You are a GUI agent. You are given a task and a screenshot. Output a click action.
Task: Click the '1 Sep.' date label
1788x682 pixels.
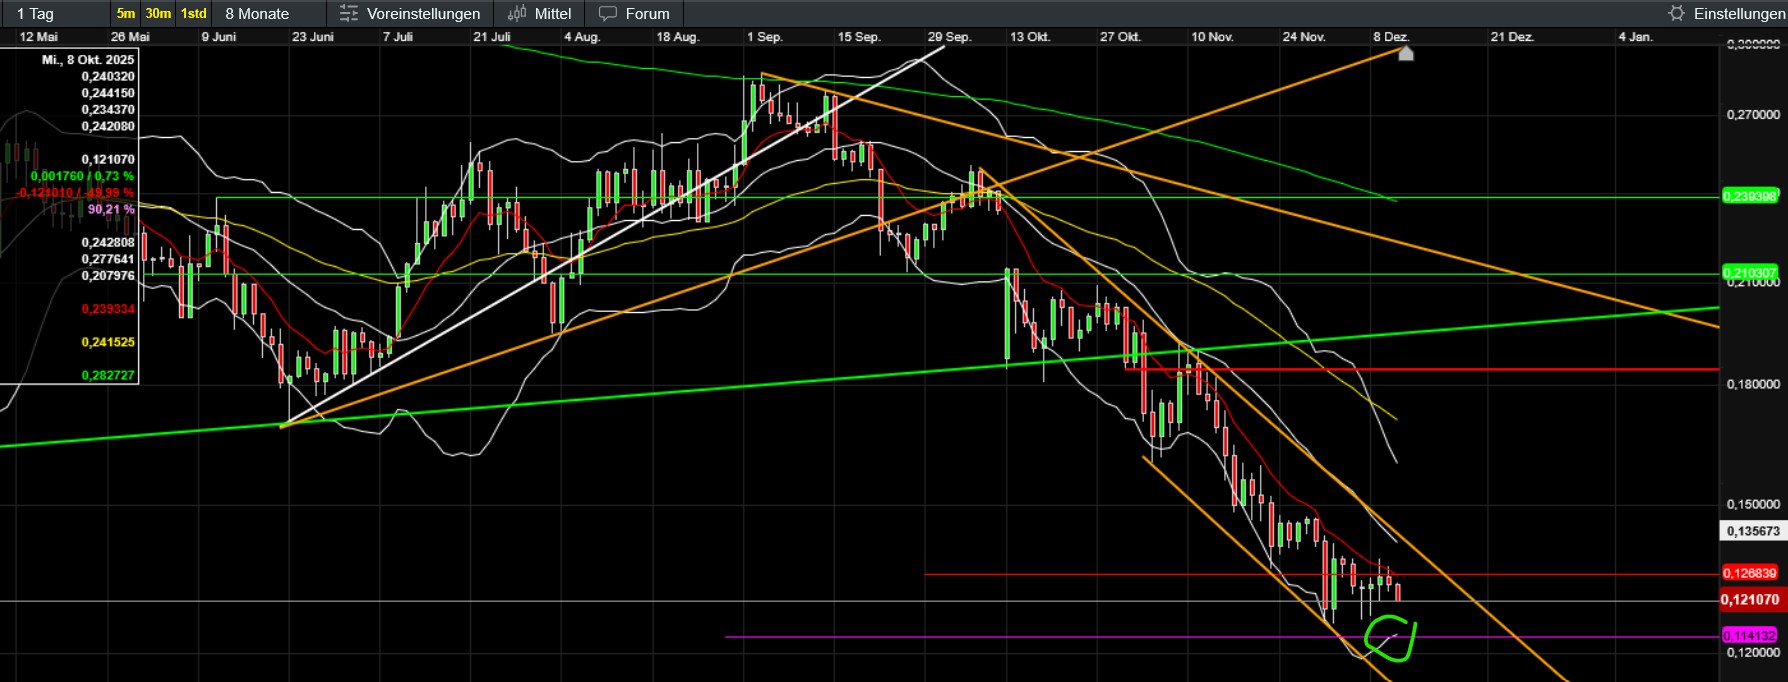point(765,37)
